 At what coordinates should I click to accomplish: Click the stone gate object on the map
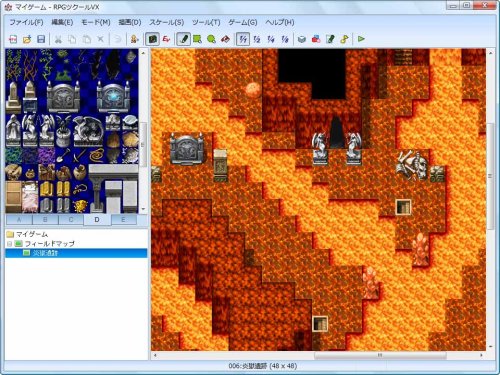tap(187, 148)
